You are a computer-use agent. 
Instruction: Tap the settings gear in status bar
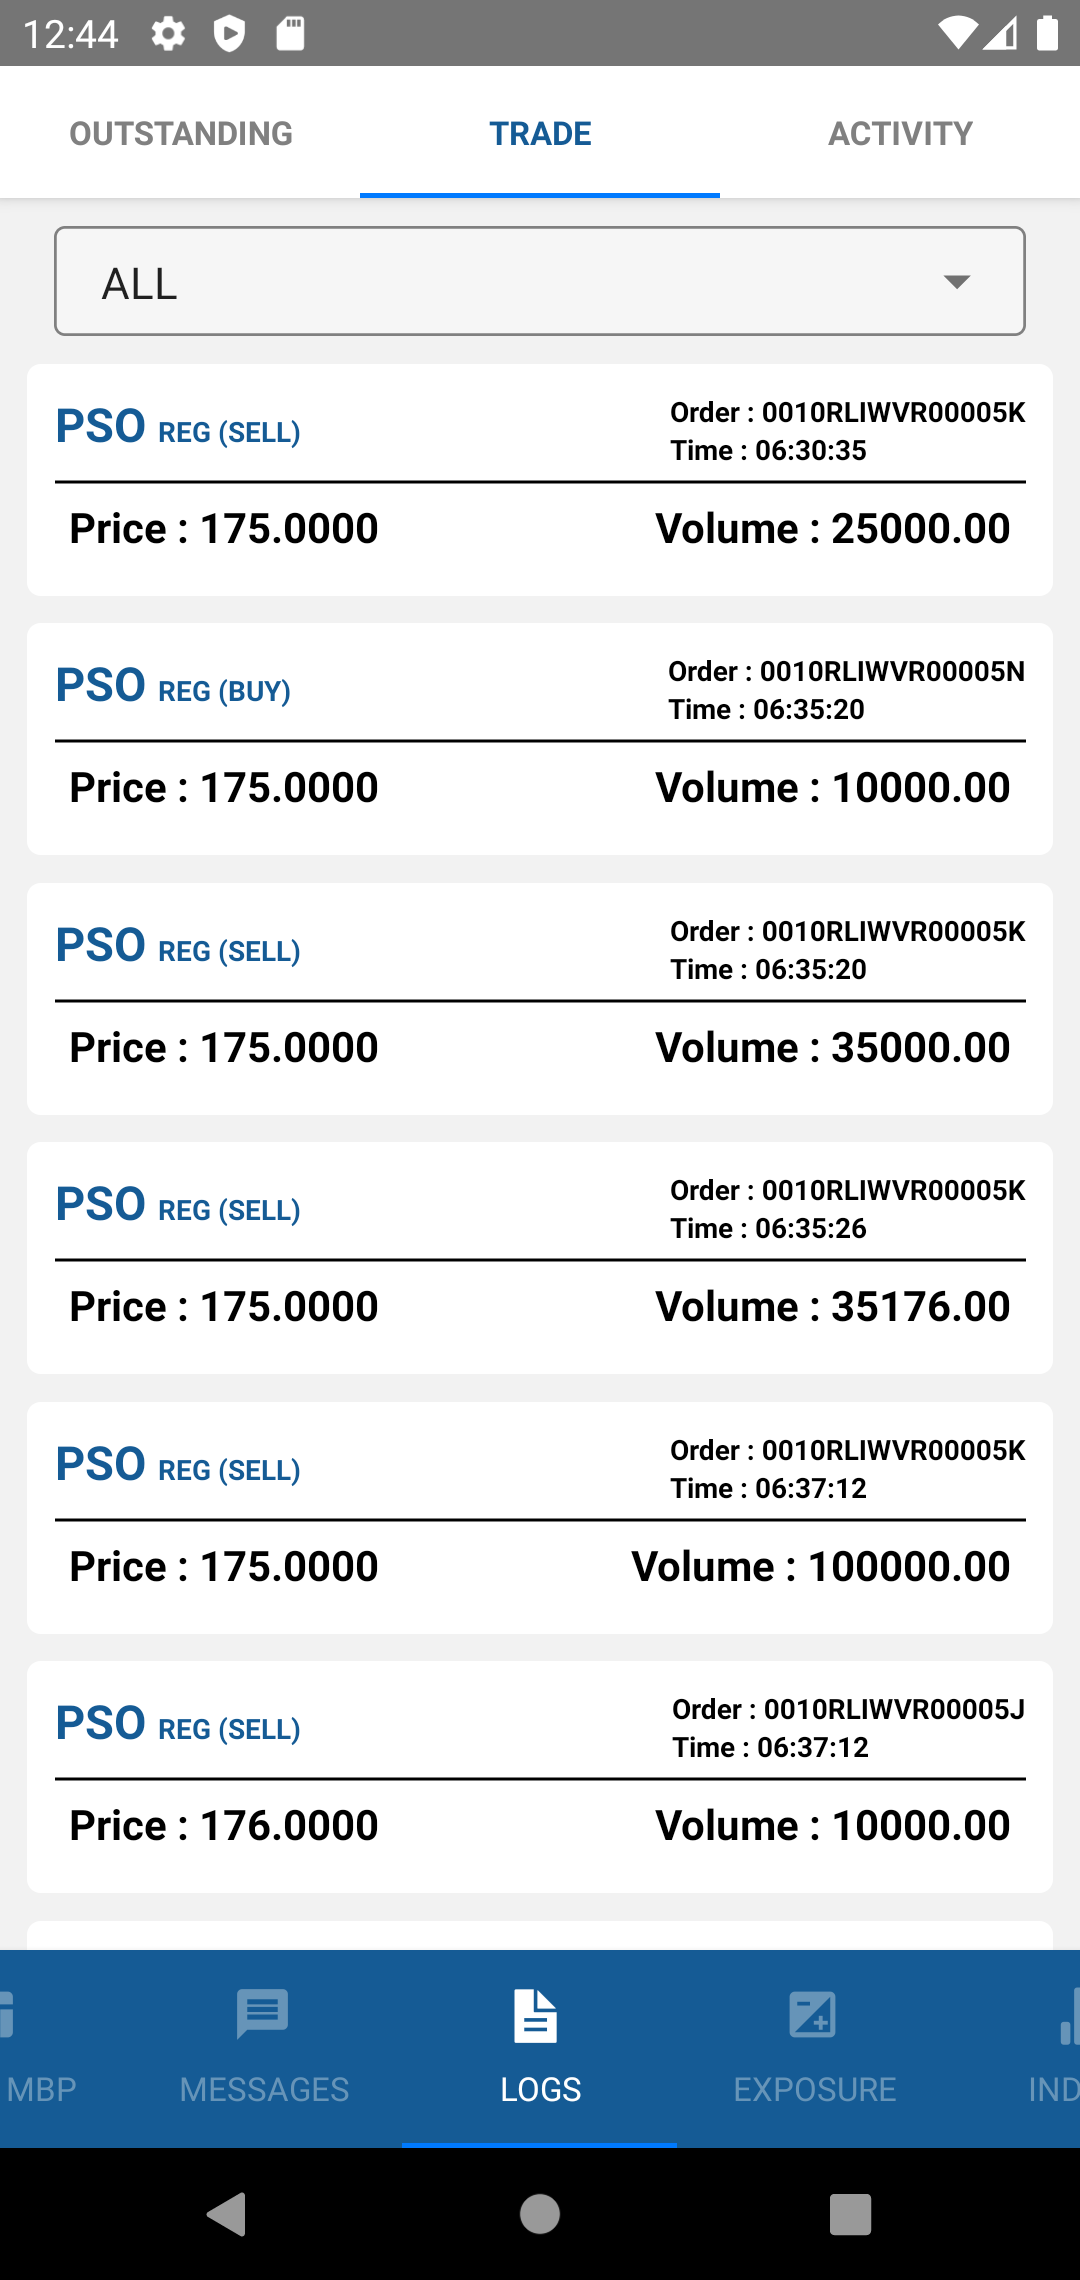point(168,34)
